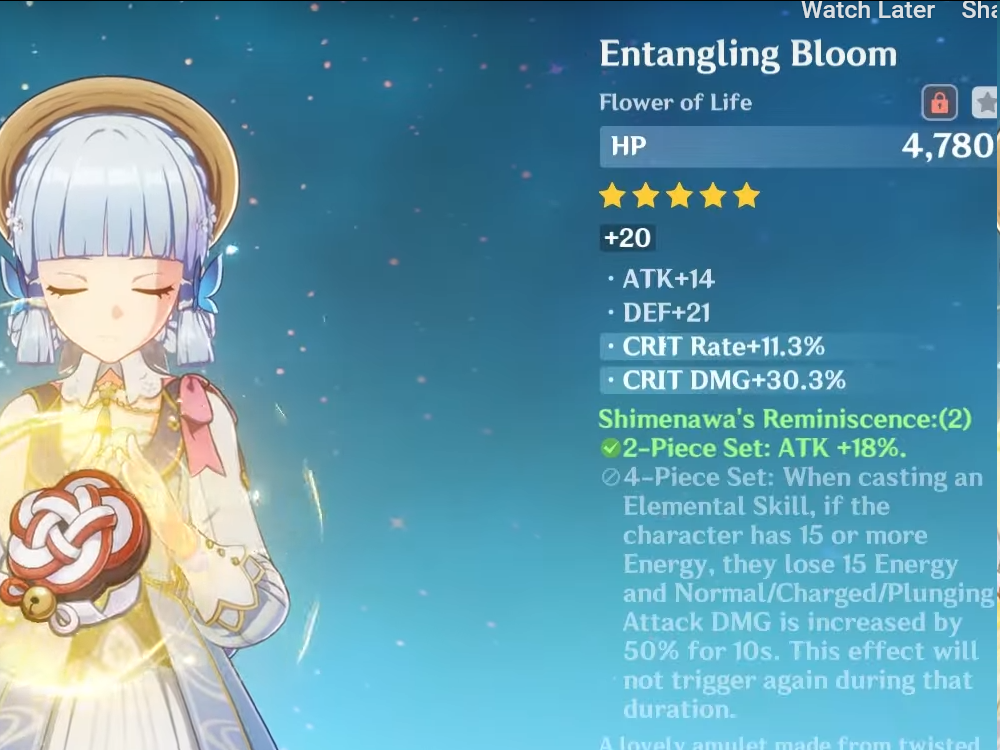Viewport: 1000px width, 750px height.
Task: Toggle the red artifact lock icon
Action: click(x=939, y=102)
